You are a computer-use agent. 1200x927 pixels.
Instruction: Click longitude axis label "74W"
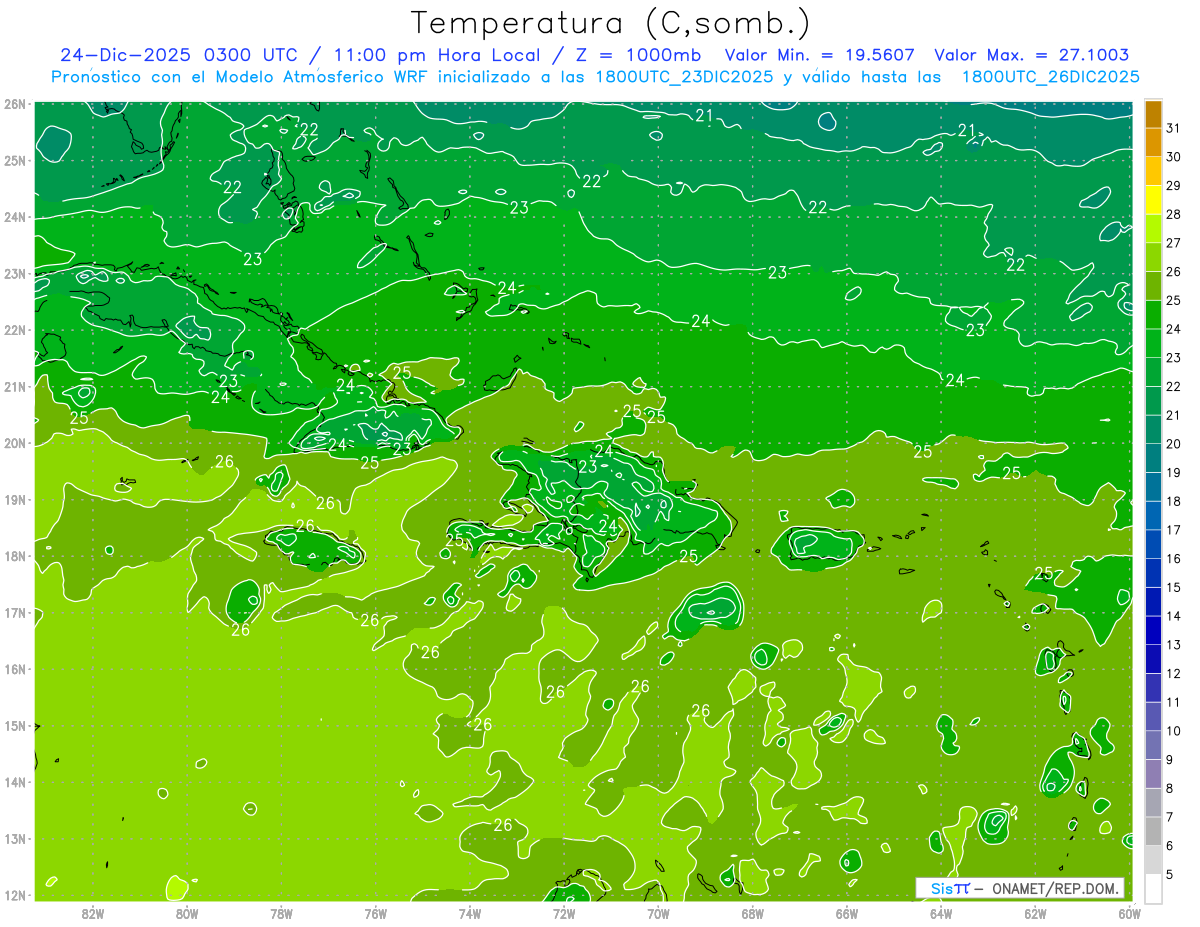(470, 912)
